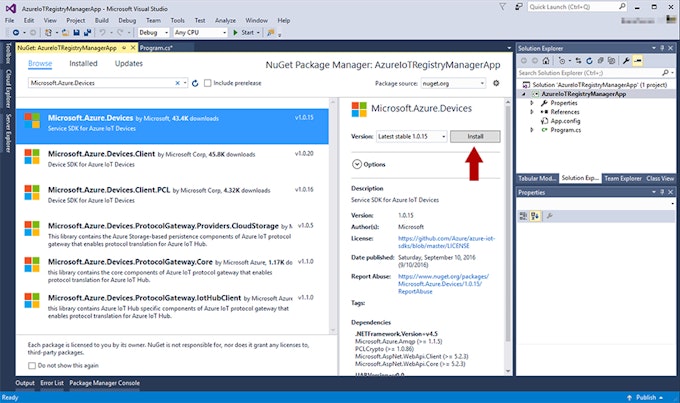680x403 pixels.
Task: Open the File menu
Action: (10, 20)
